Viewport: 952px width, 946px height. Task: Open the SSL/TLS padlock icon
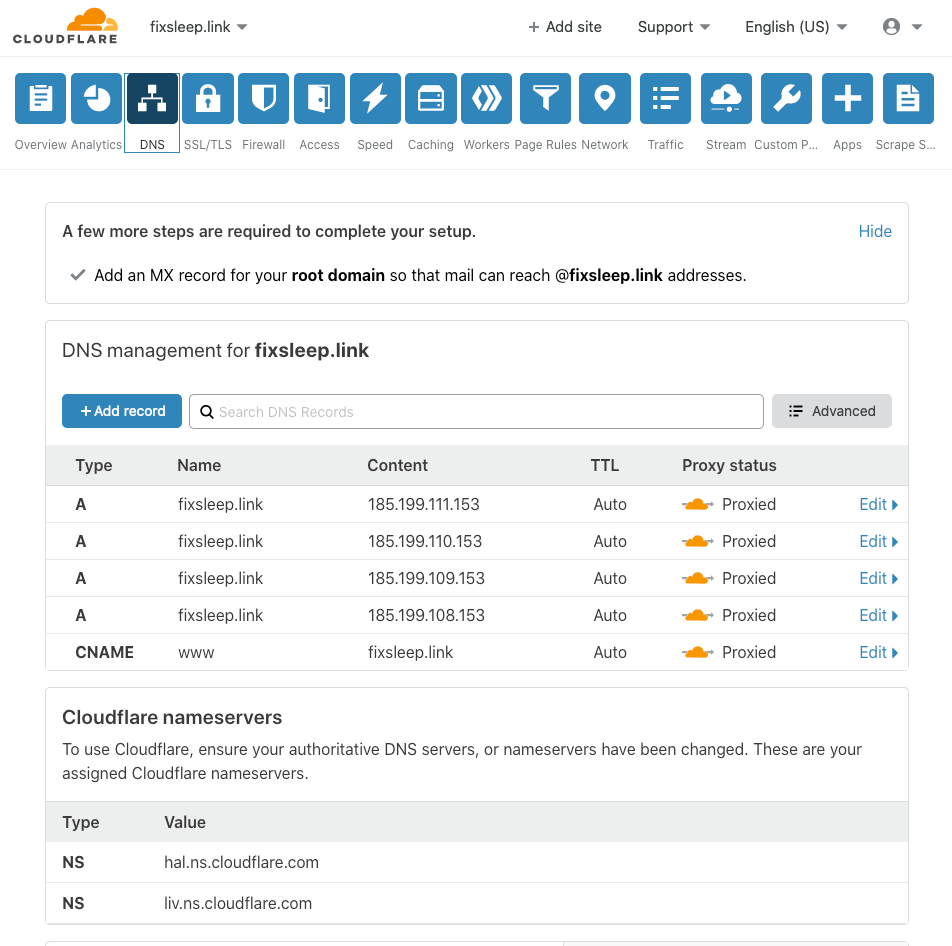[x=208, y=98]
